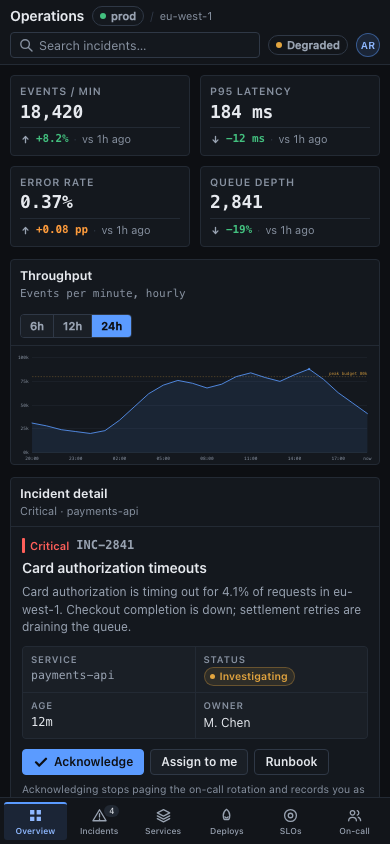Acknowledge the INC-2841 incident
Screen dimensions: 390x844
[83, 762]
